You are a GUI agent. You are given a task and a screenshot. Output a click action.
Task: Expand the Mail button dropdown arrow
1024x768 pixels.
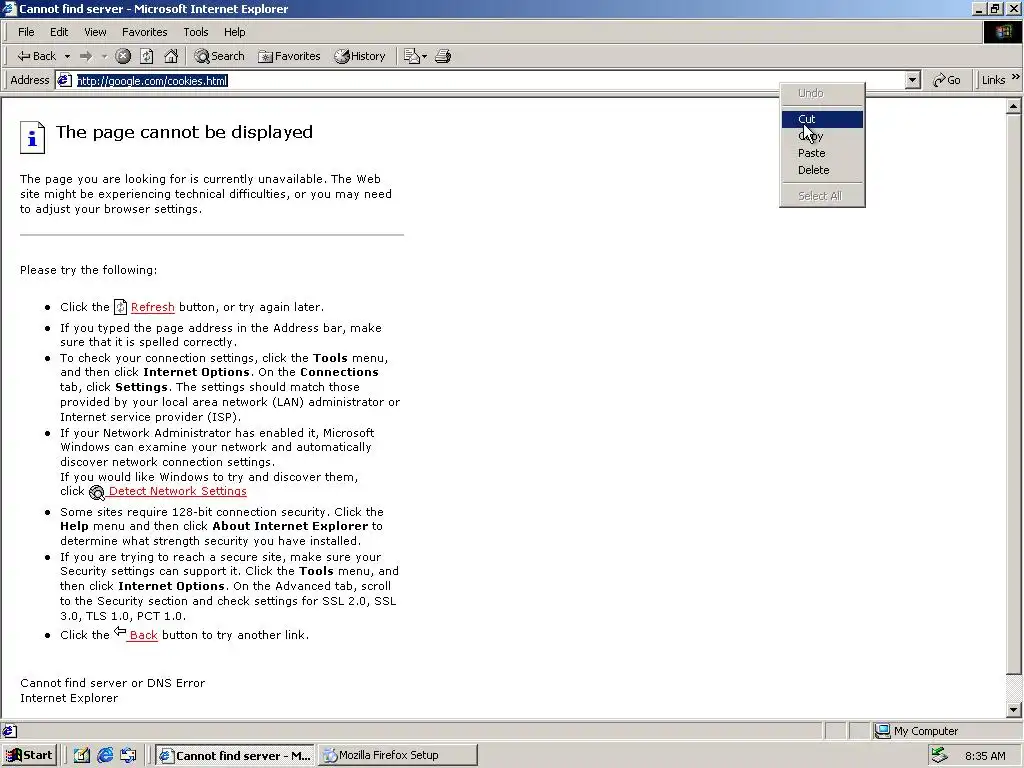click(x=424, y=56)
